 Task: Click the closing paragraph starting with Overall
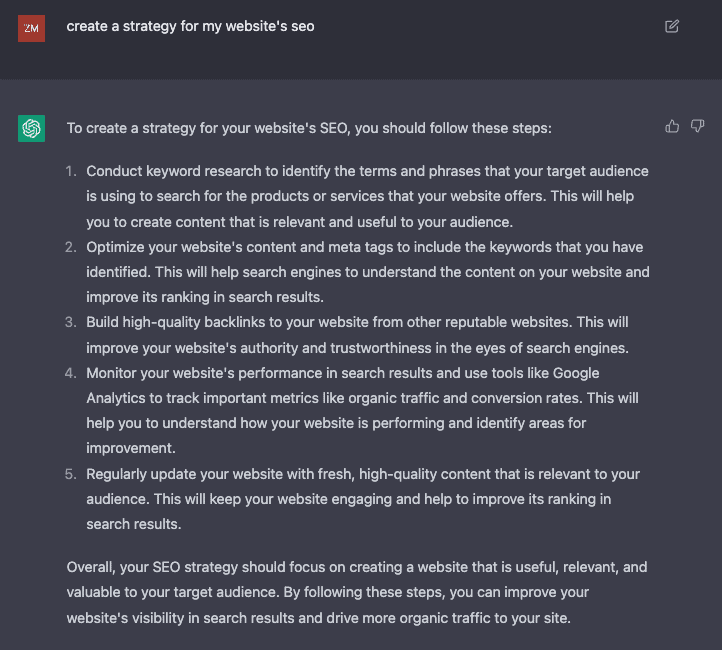[356, 593]
